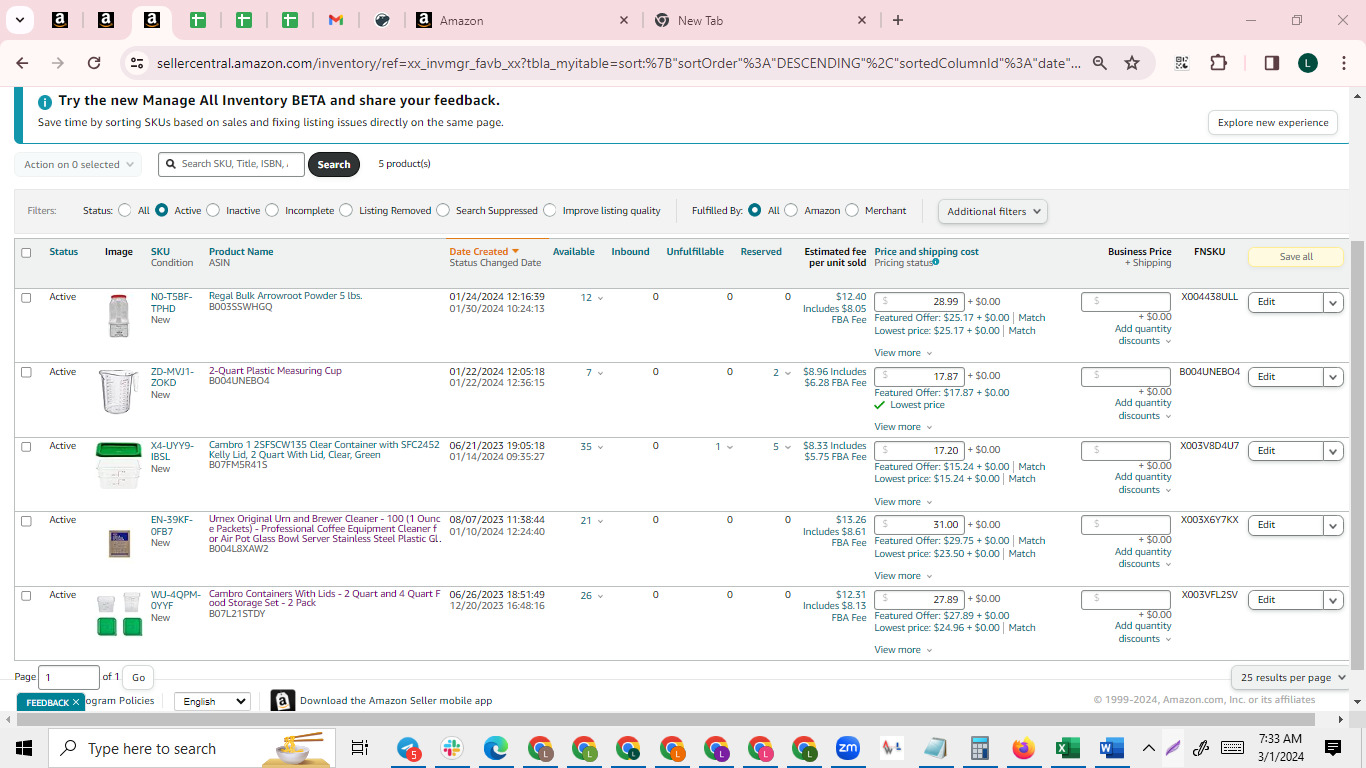Open Slack from the taskbar
Screen dimensions: 1366x768
coord(452,748)
